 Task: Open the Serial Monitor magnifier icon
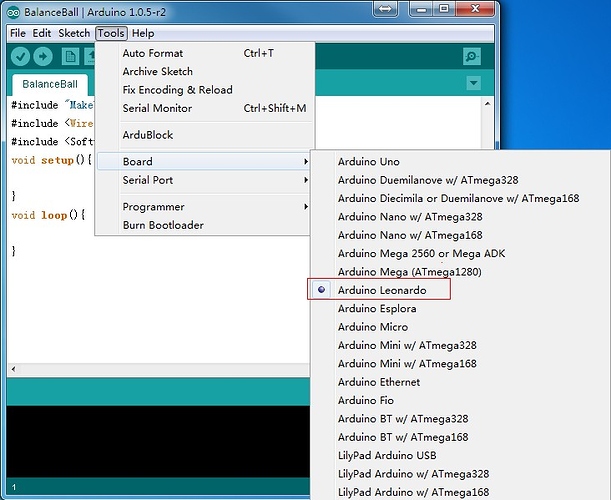click(471, 57)
